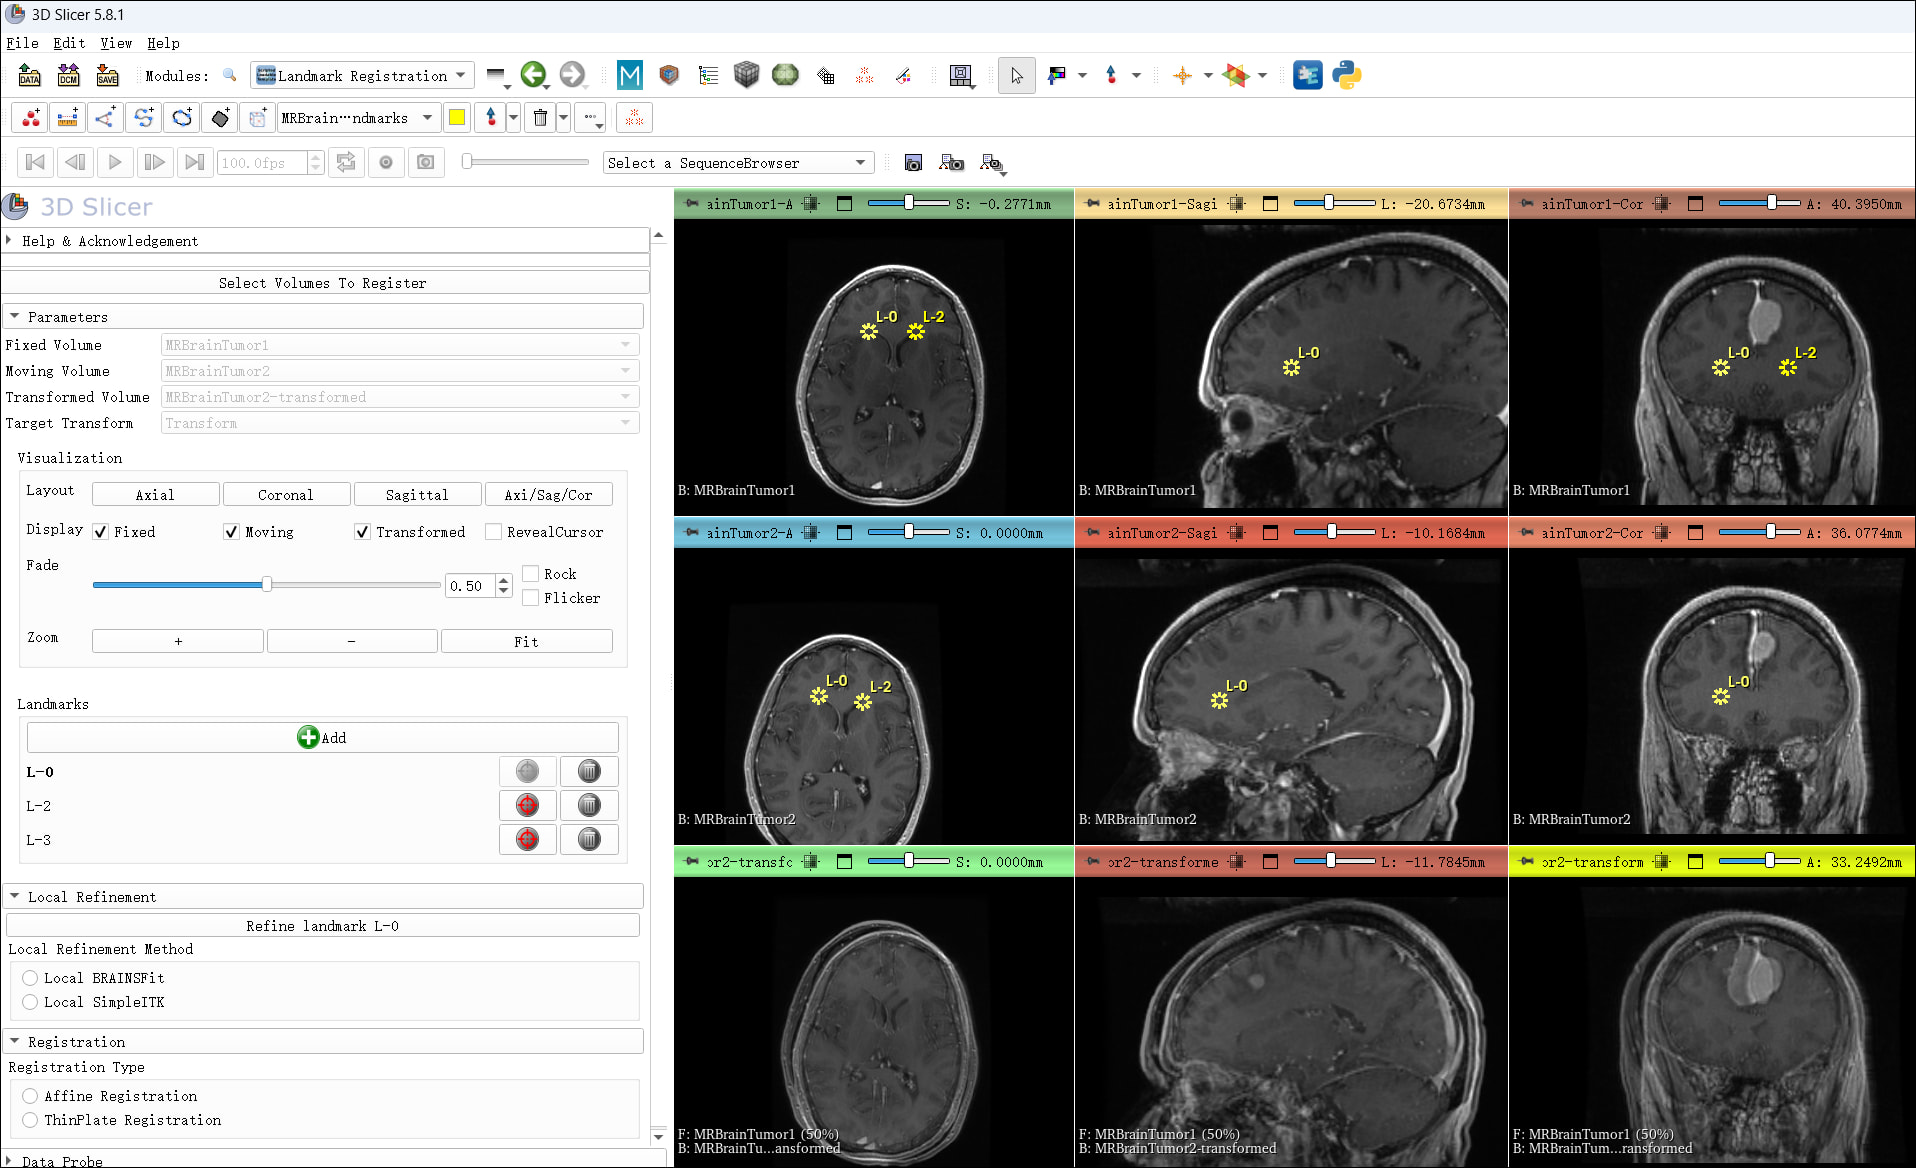Click the Load DICOM icon

pyautogui.click(x=68, y=75)
